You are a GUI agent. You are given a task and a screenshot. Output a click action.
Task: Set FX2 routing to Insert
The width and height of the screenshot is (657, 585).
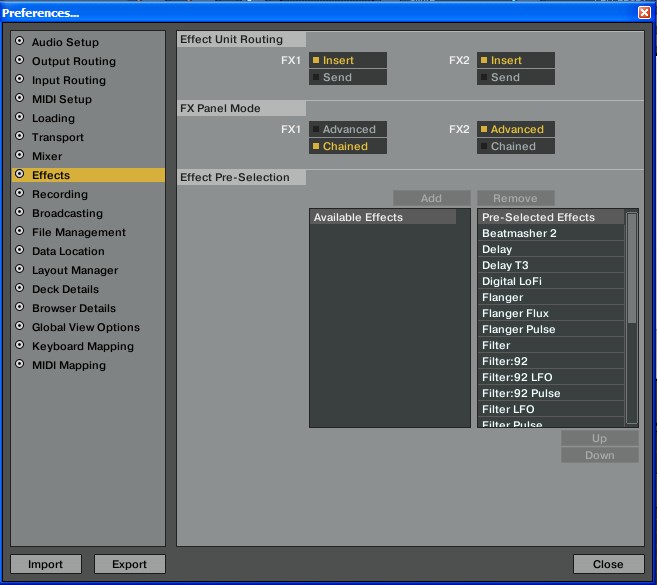tap(516, 60)
